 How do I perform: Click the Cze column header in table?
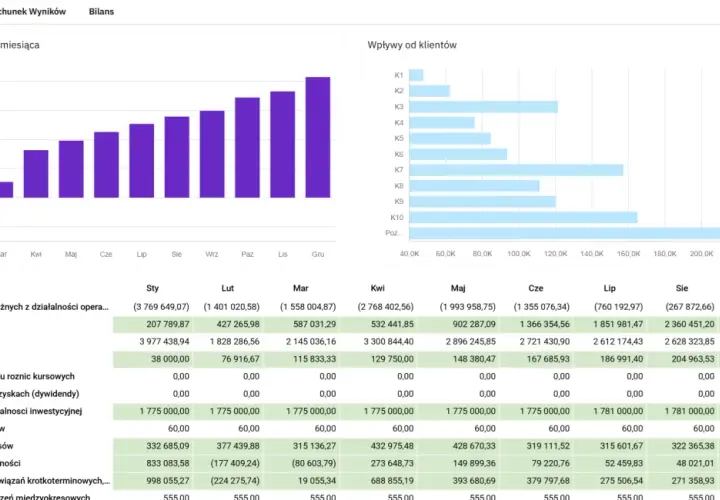(536, 288)
